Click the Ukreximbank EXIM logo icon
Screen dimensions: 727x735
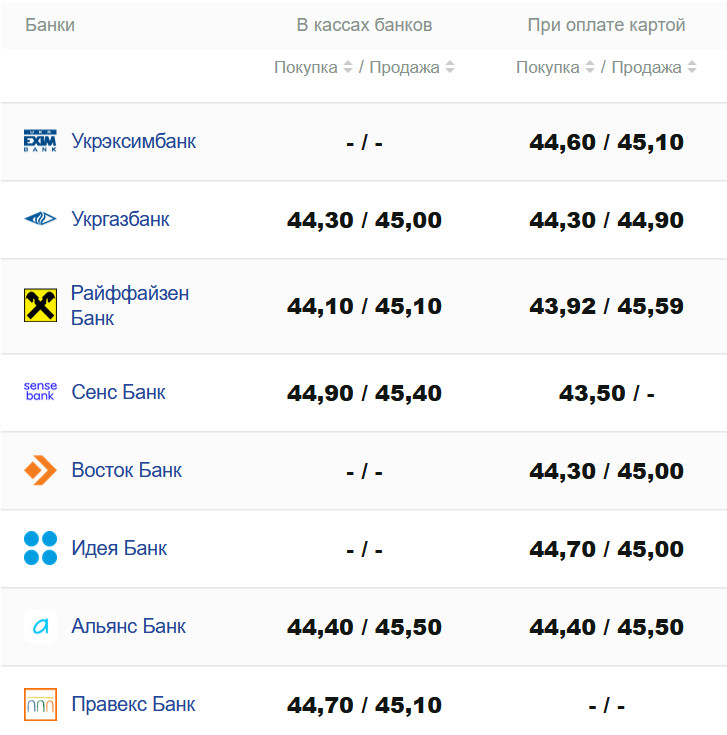click(40, 141)
